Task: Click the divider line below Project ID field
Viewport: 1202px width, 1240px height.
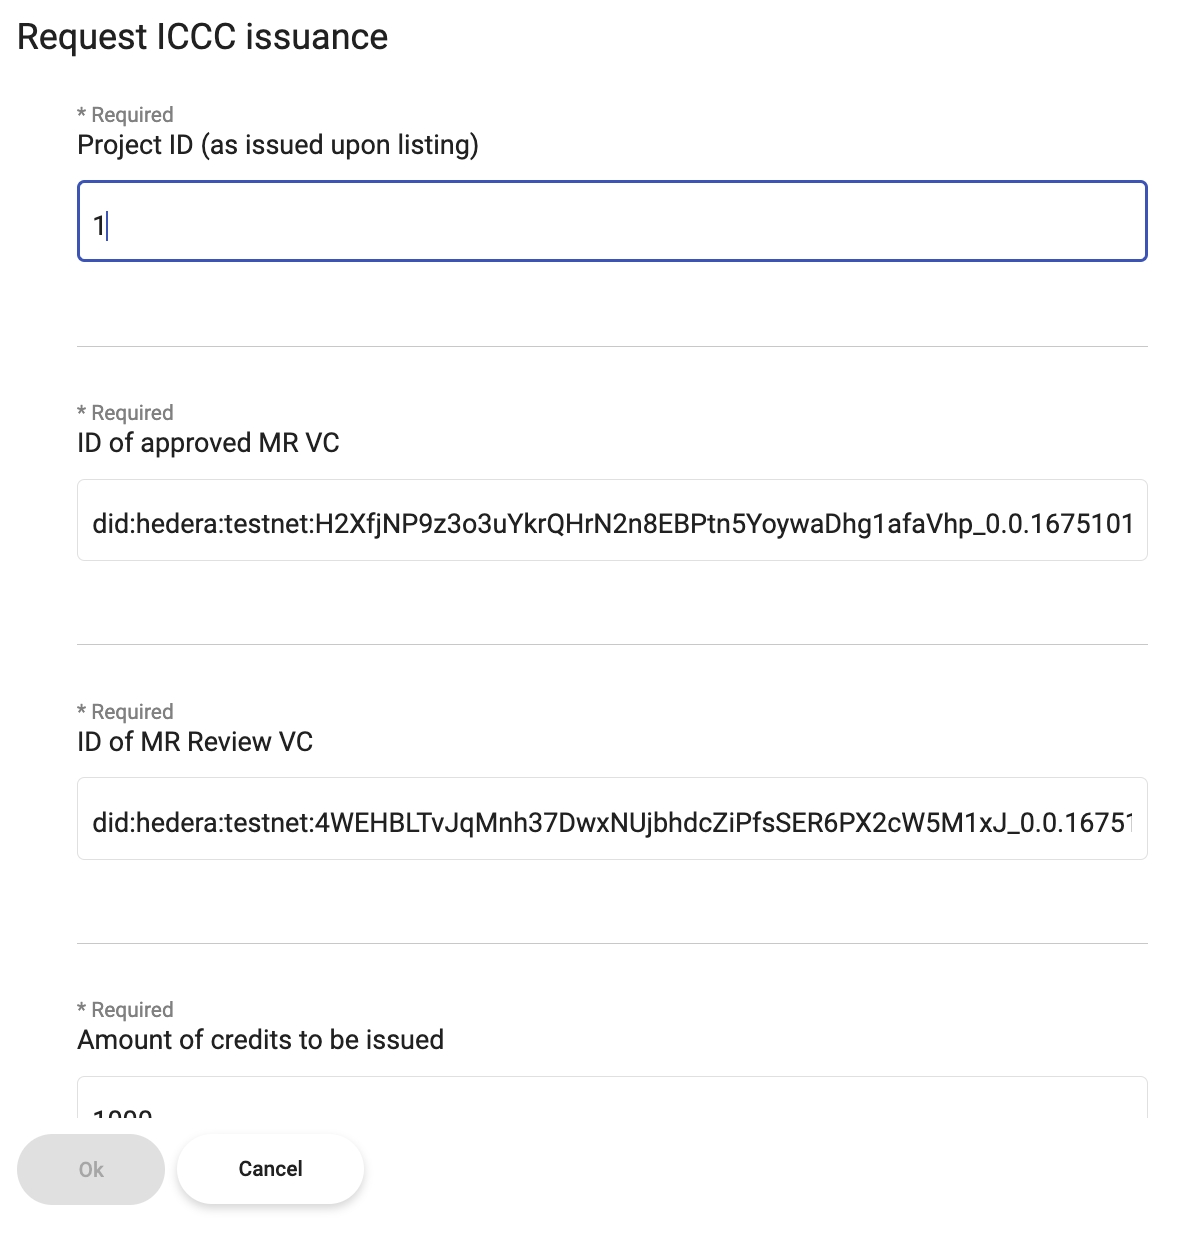Action: click(611, 347)
